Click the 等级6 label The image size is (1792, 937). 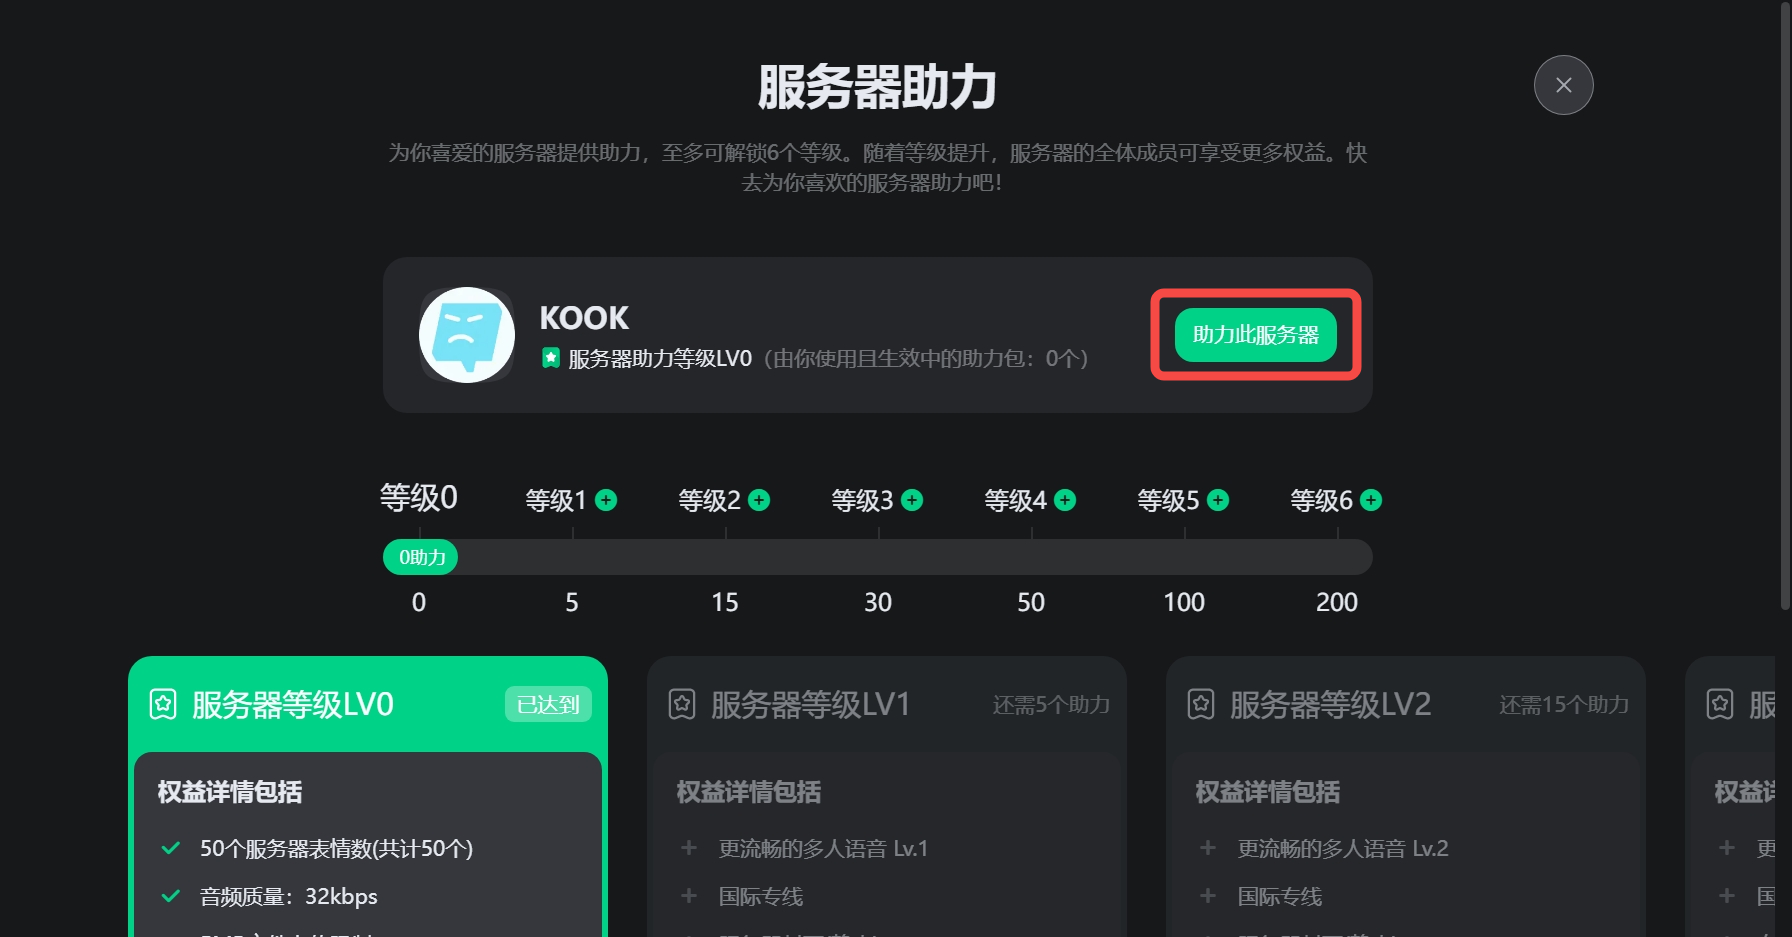click(1321, 500)
